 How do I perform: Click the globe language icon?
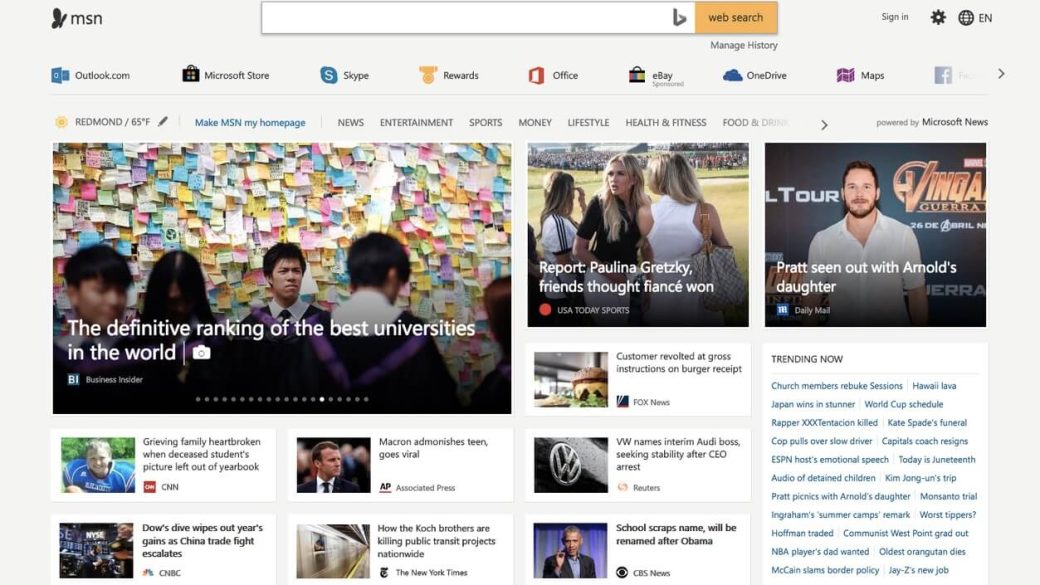coord(966,18)
